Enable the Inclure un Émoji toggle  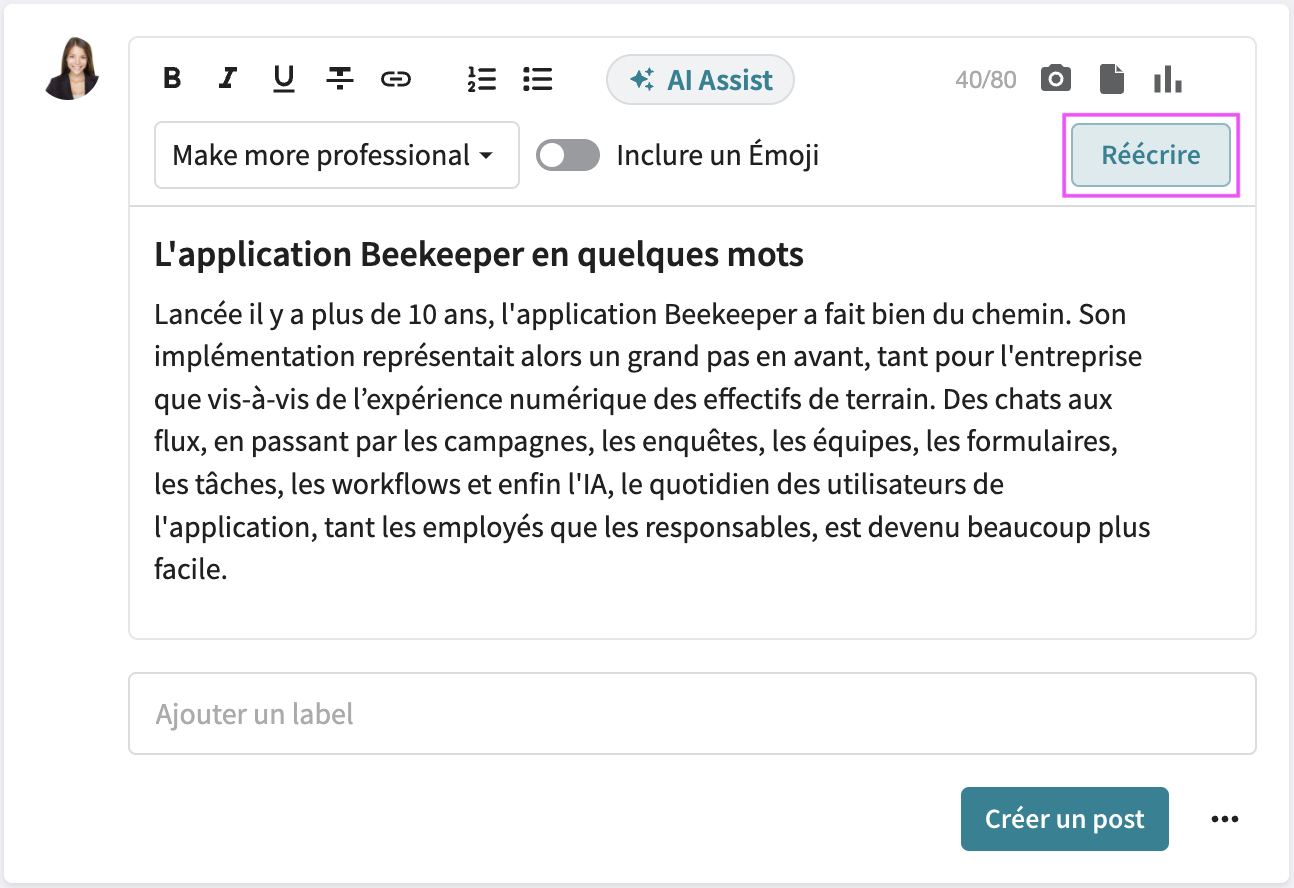point(567,155)
